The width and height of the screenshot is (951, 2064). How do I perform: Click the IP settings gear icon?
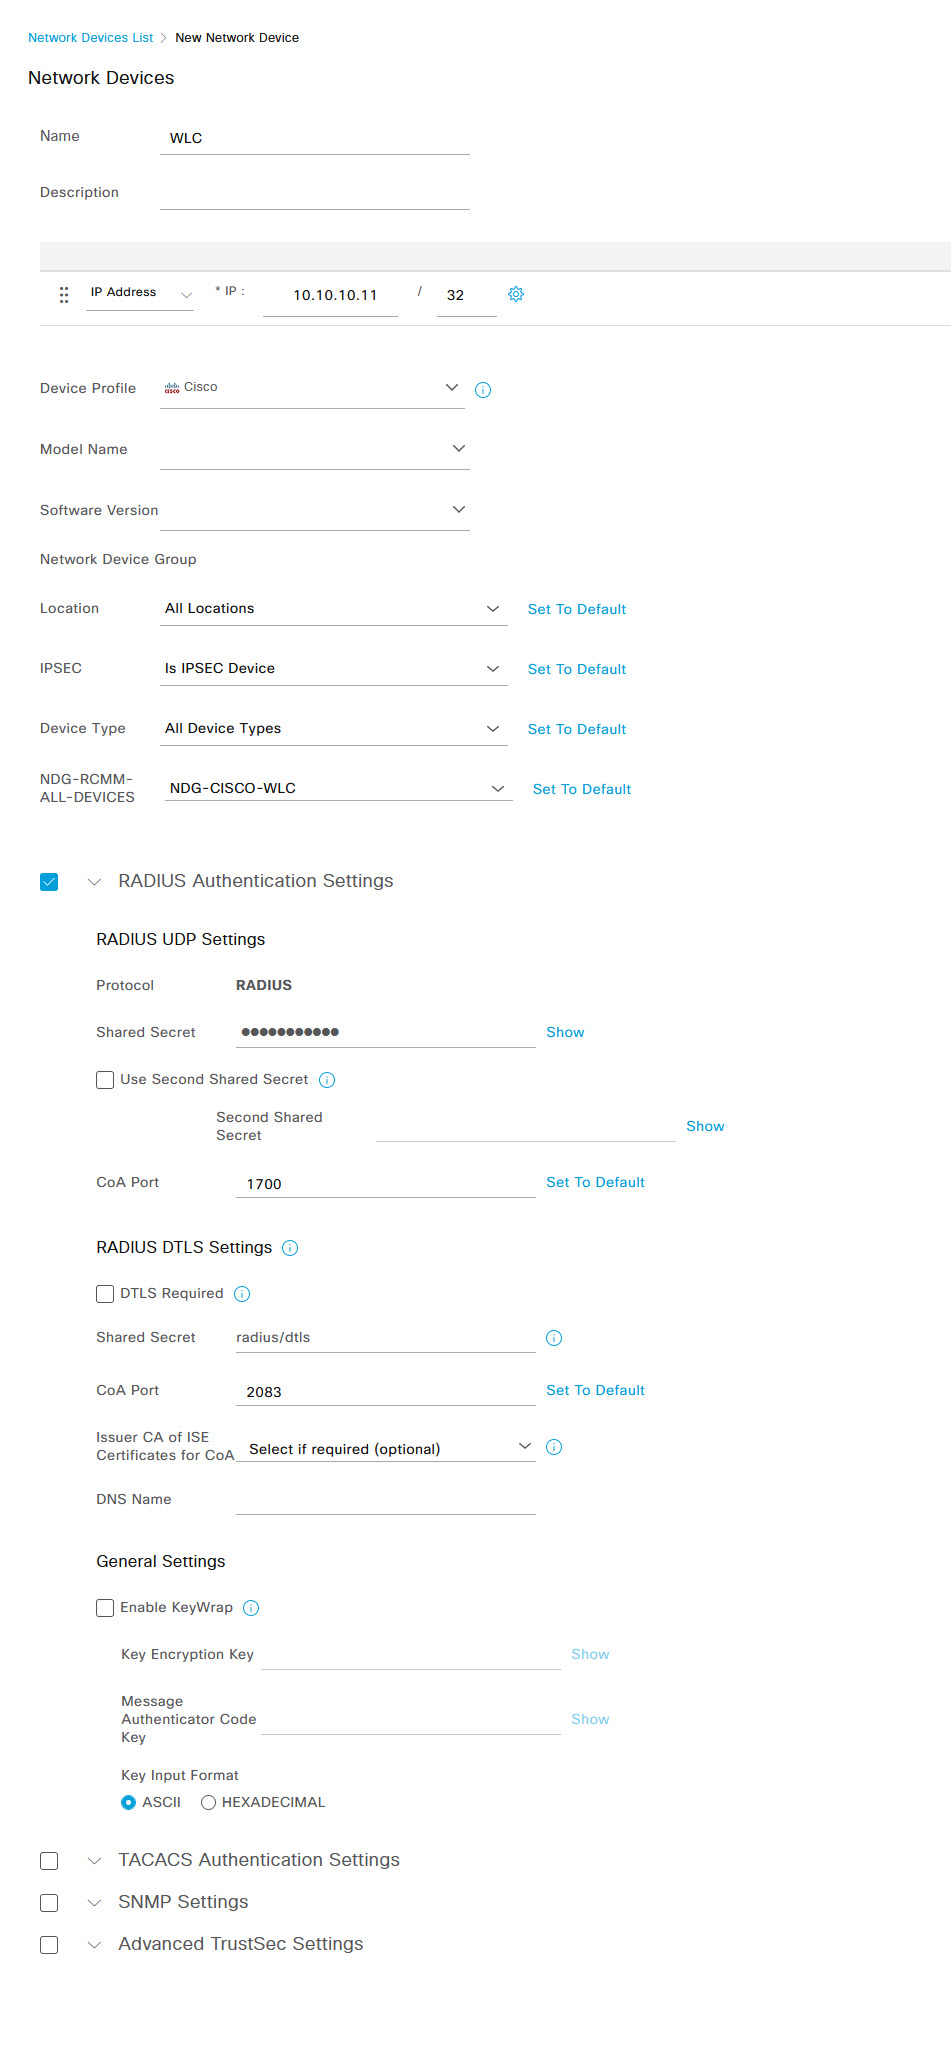pyautogui.click(x=516, y=294)
